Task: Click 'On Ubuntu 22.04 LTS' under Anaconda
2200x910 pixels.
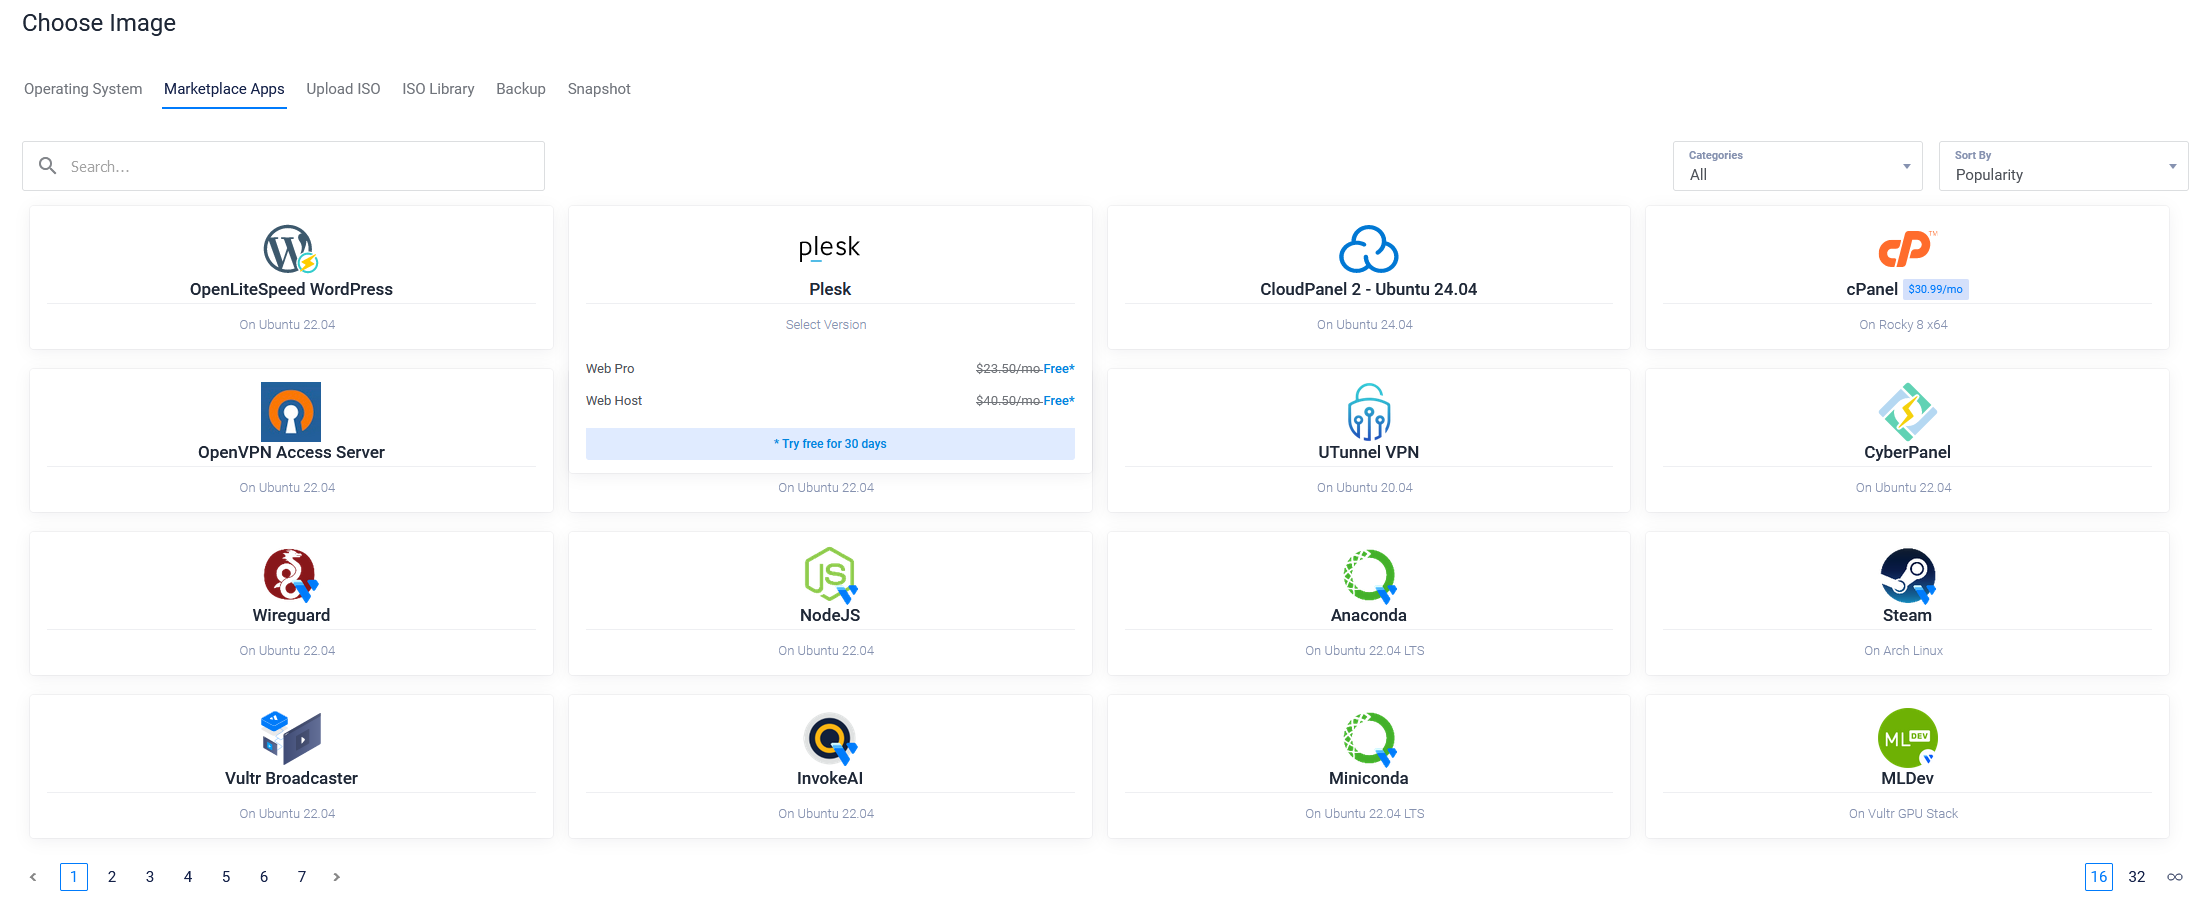Action: (1365, 651)
